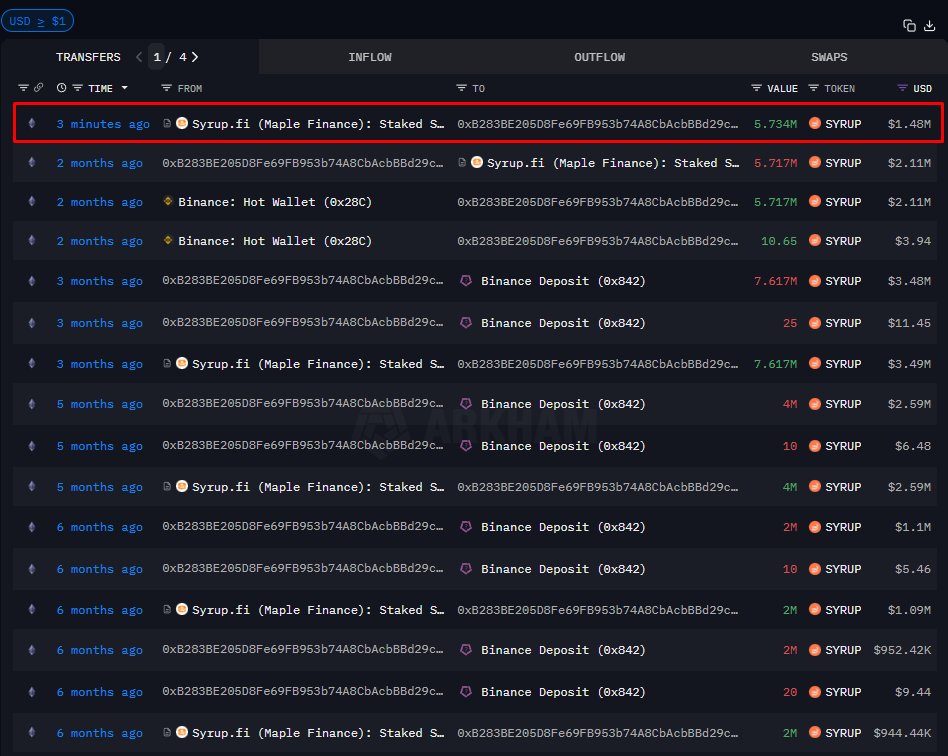Switch to the INFLOW tab
948x756 pixels.
coord(370,57)
